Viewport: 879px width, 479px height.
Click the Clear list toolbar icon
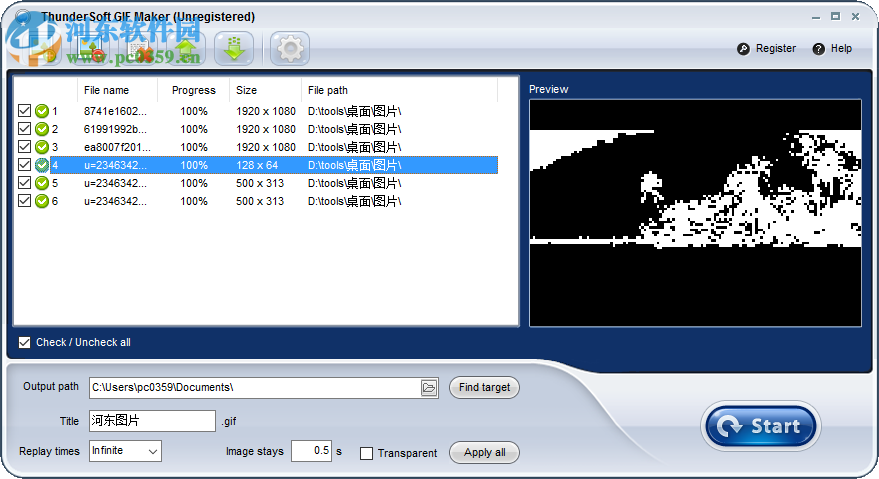(x=138, y=49)
